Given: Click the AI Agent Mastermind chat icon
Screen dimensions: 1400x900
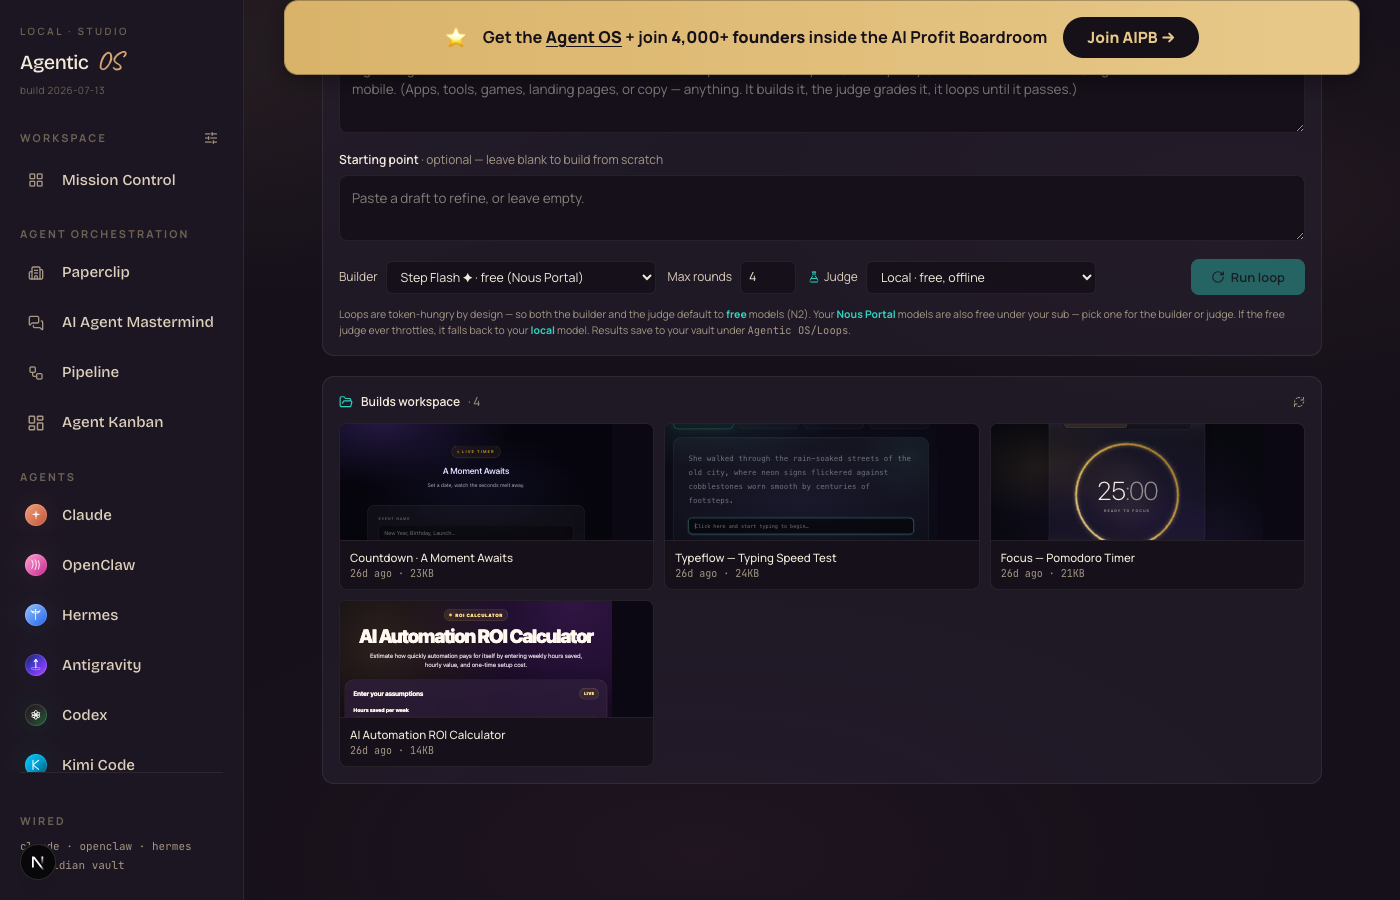Looking at the screenshot, I should point(36,322).
